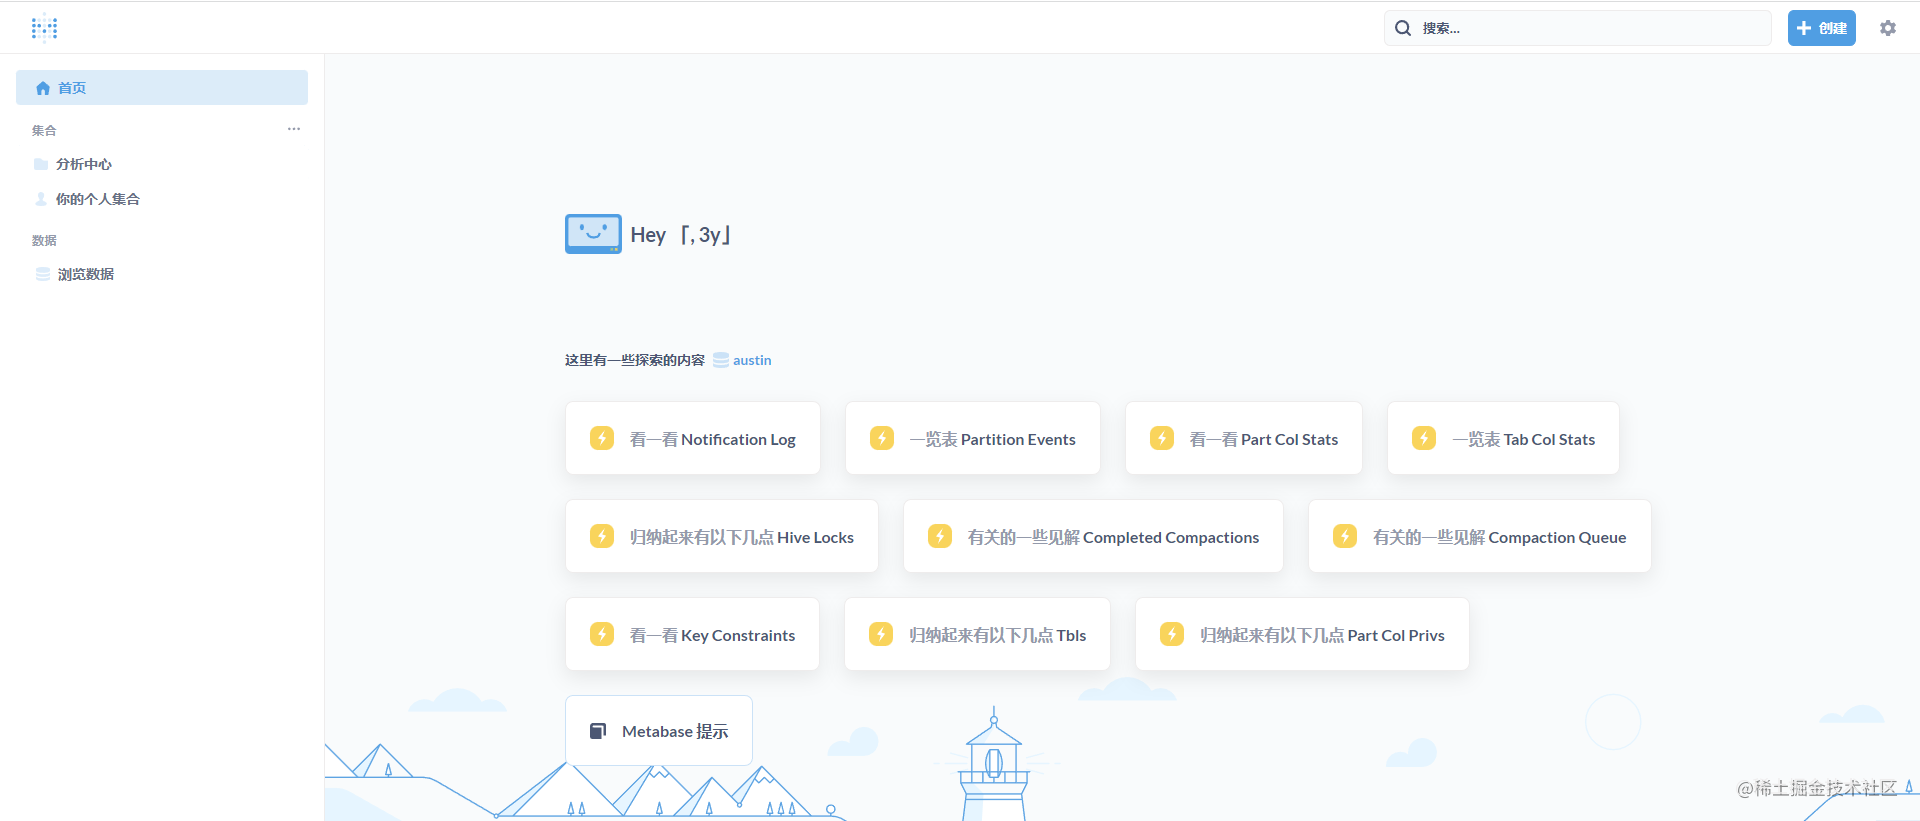Click the book icon on Metabase 提示
The width and height of the screenshot is (1920, 821).
coord(598,731)
